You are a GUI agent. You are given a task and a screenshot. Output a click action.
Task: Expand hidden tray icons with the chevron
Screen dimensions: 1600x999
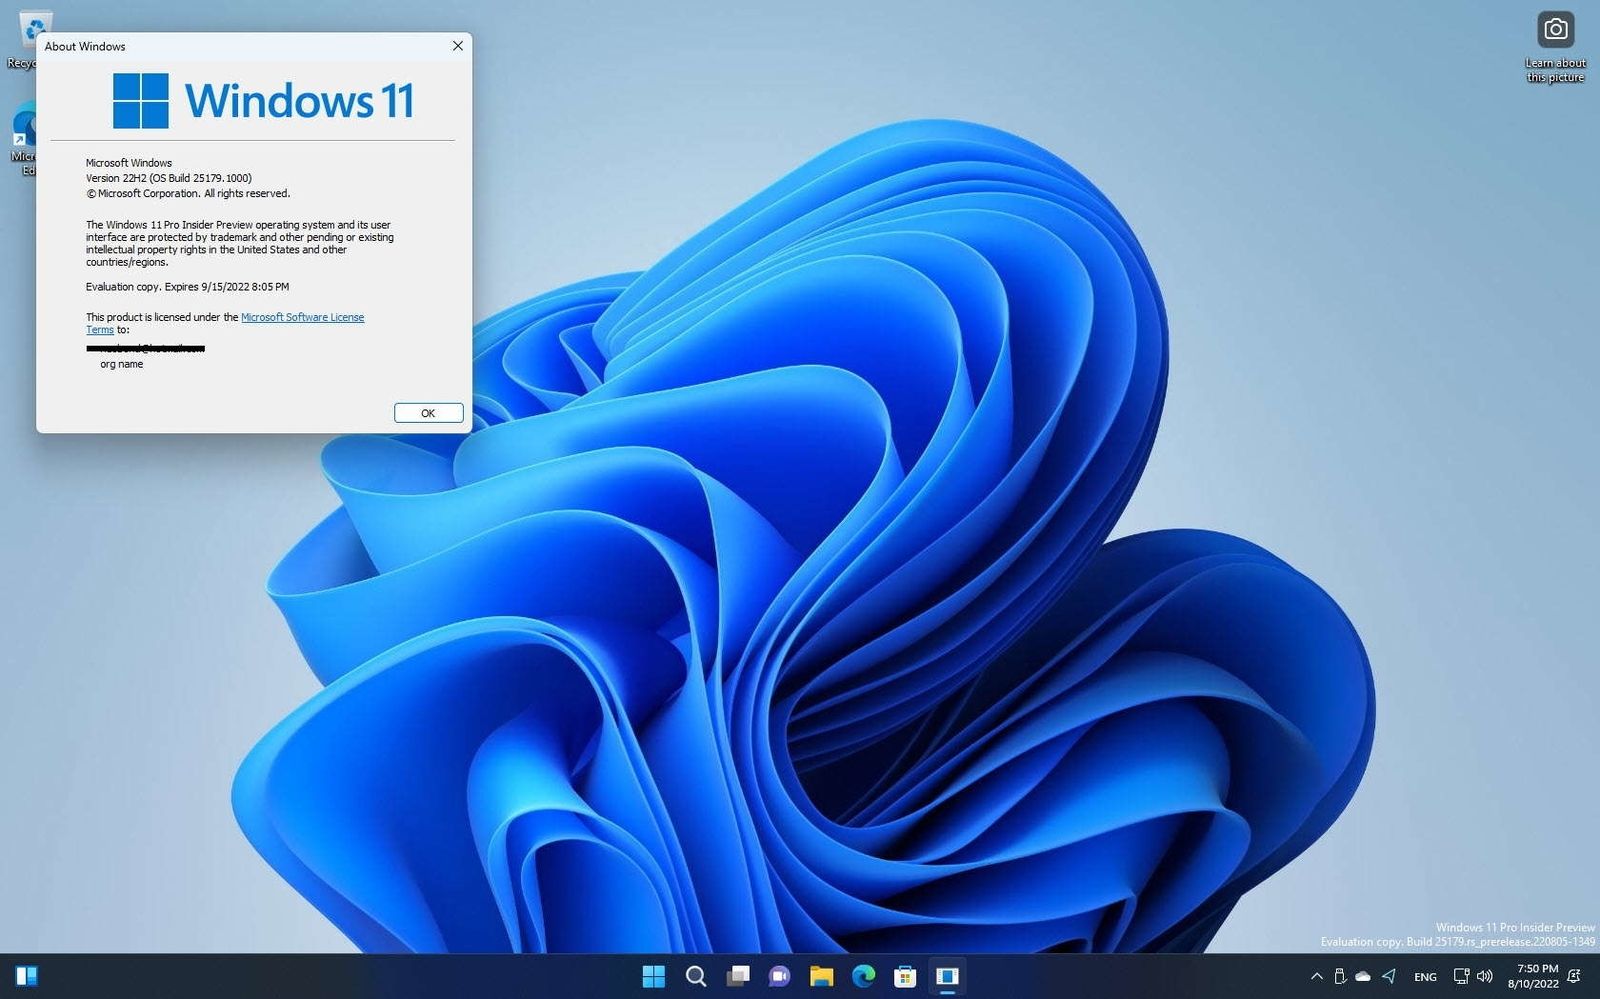coord(1317,977)
